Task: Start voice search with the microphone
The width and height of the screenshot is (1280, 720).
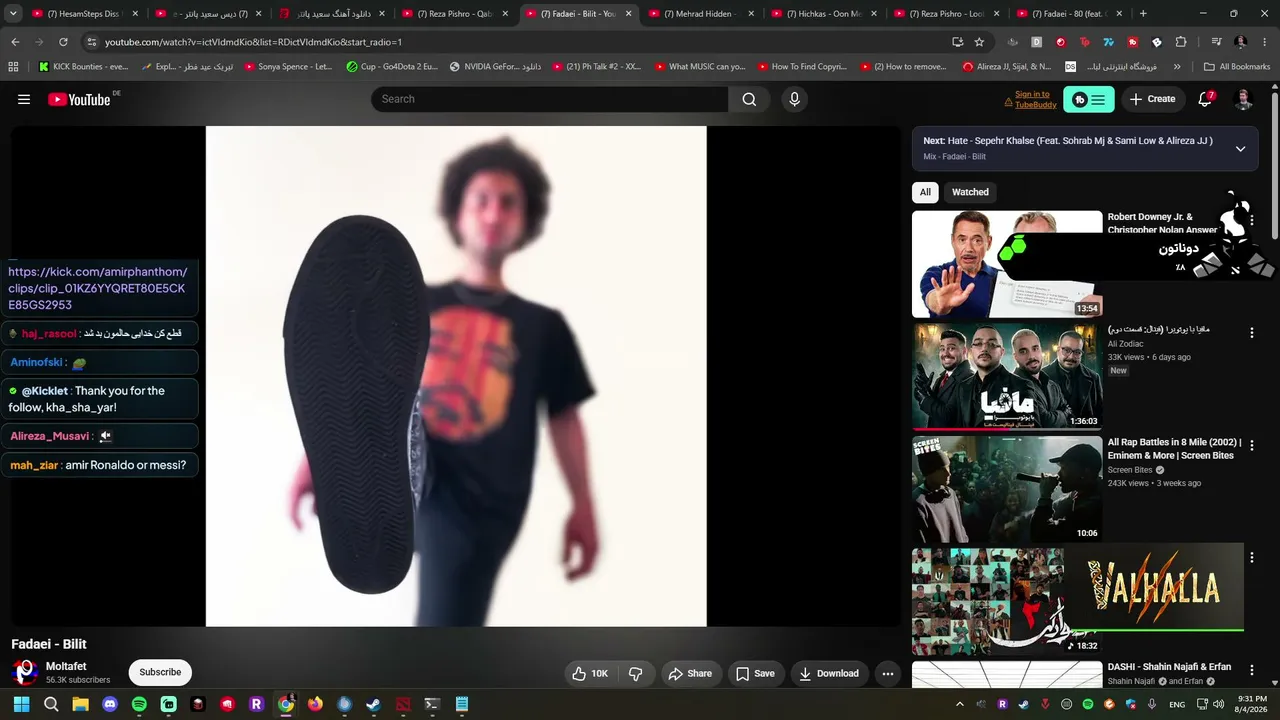Action: pyautogui.click(x=794, y=99)
